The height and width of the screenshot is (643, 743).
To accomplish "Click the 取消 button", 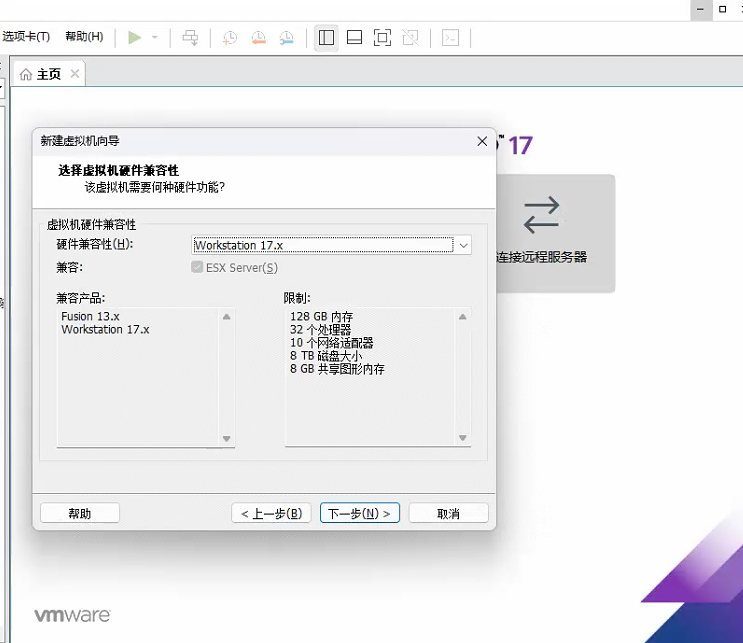I will pos(448,513).
